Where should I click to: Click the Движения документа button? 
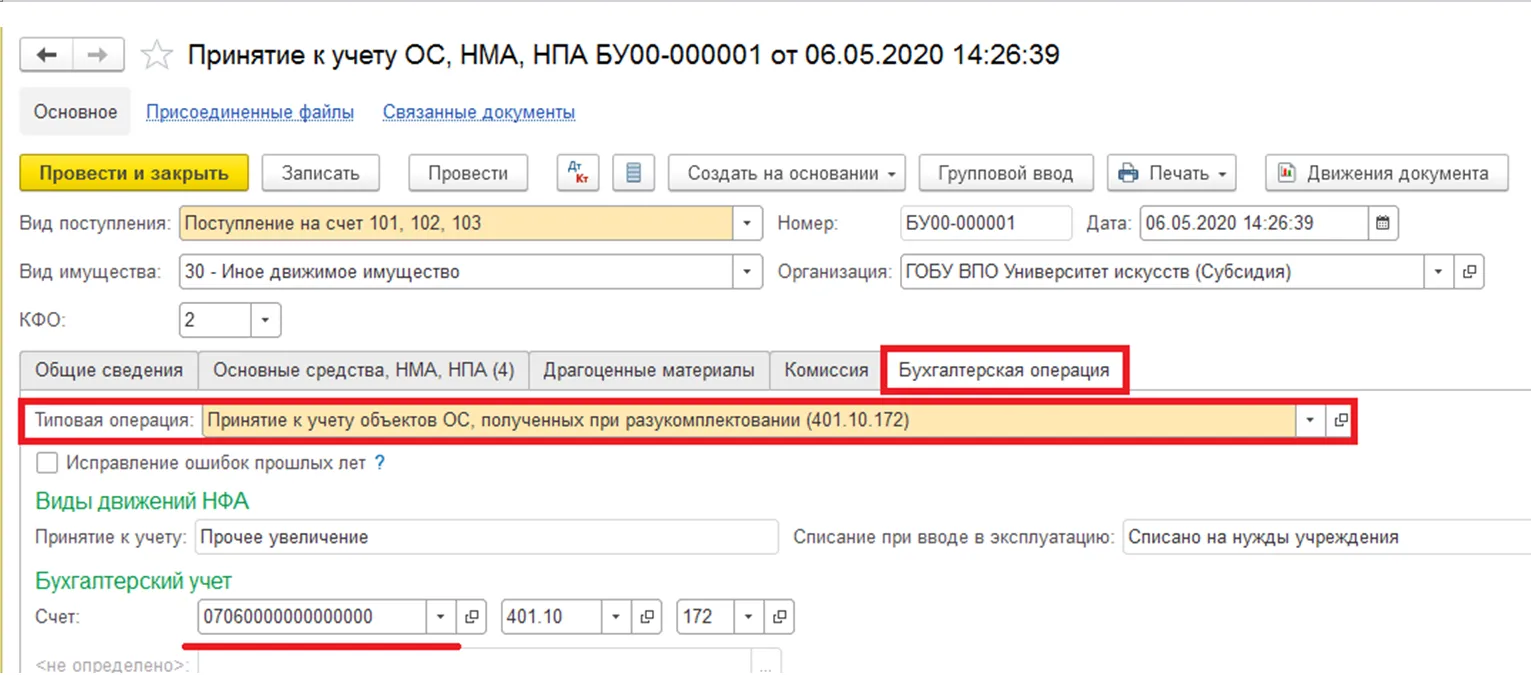1386,173
